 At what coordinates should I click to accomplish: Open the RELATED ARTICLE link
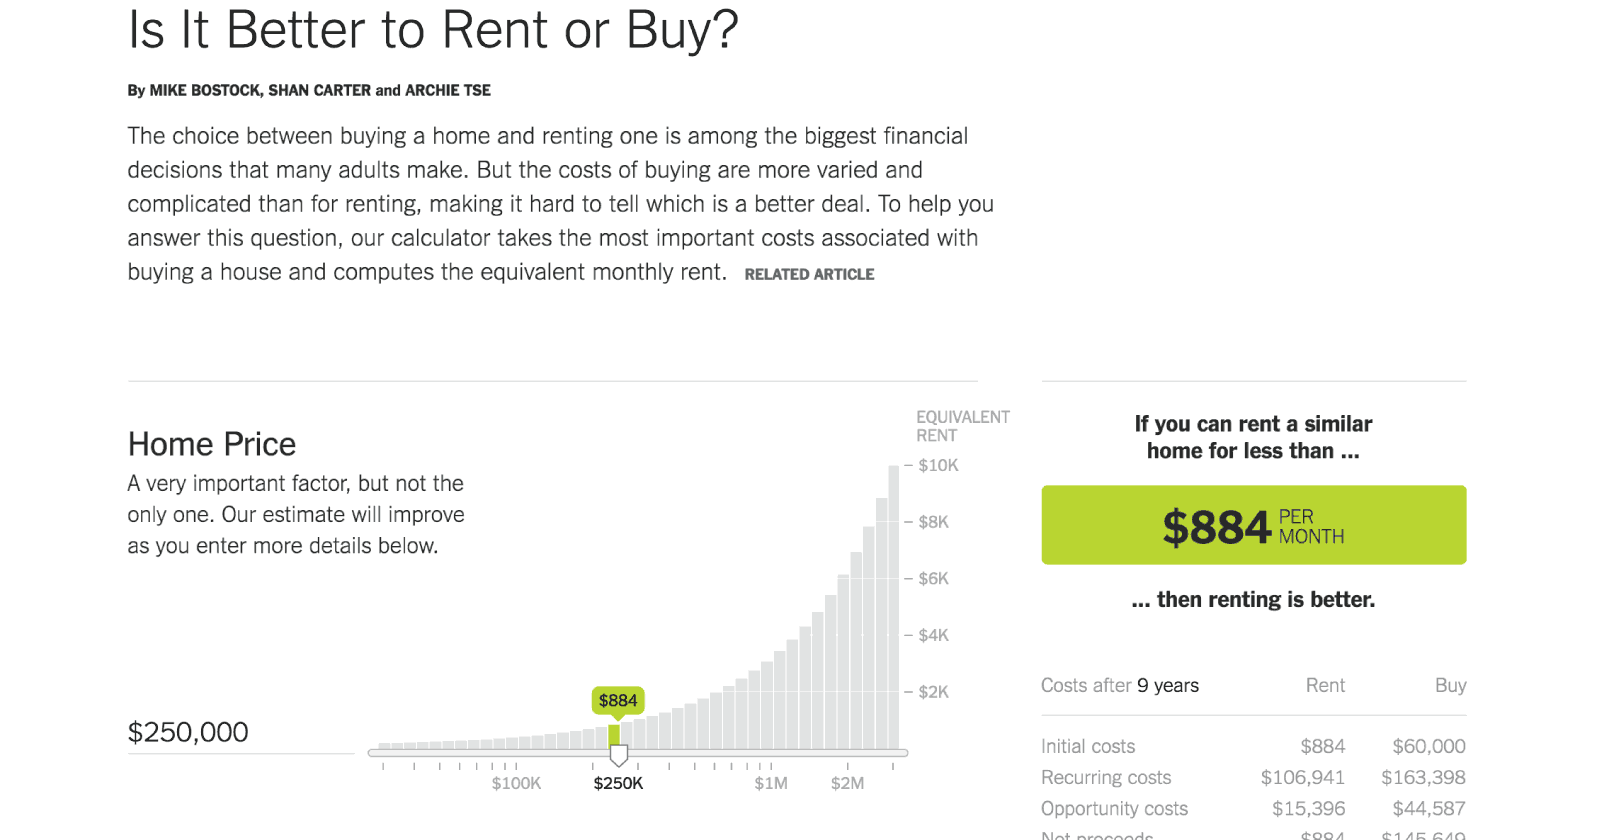pyautogui.click(x=809, y=274)
